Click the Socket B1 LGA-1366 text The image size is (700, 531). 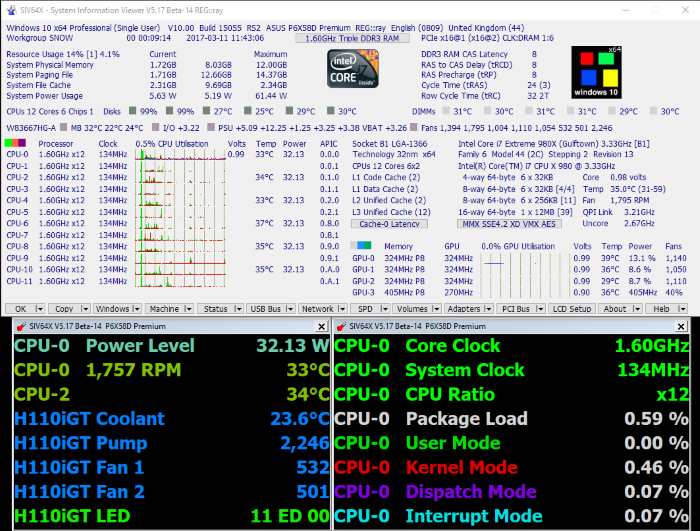point(389,144)
